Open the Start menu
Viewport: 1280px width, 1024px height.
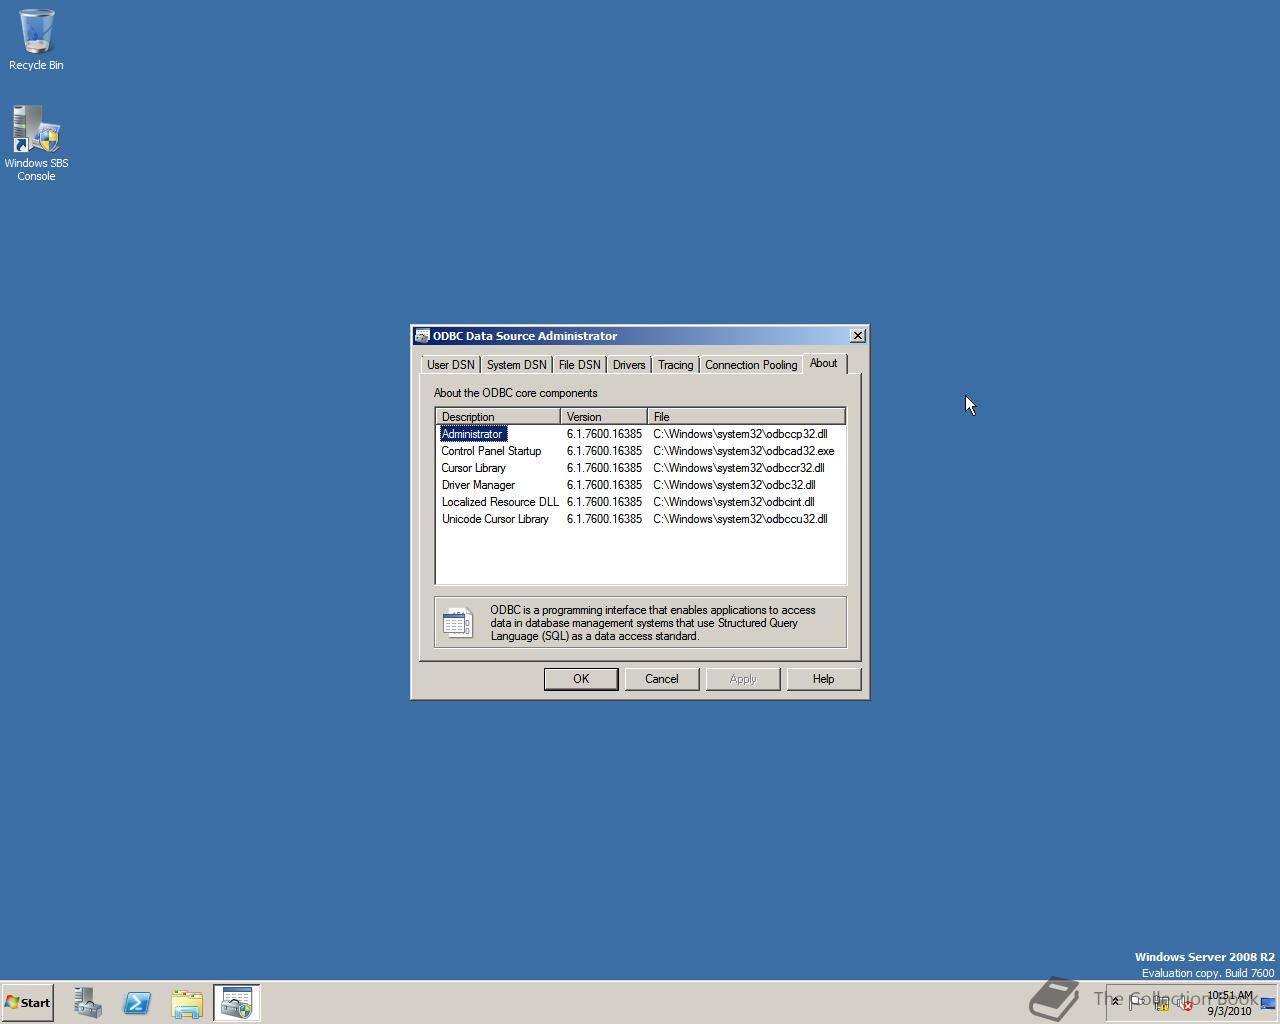(28, 1003)
